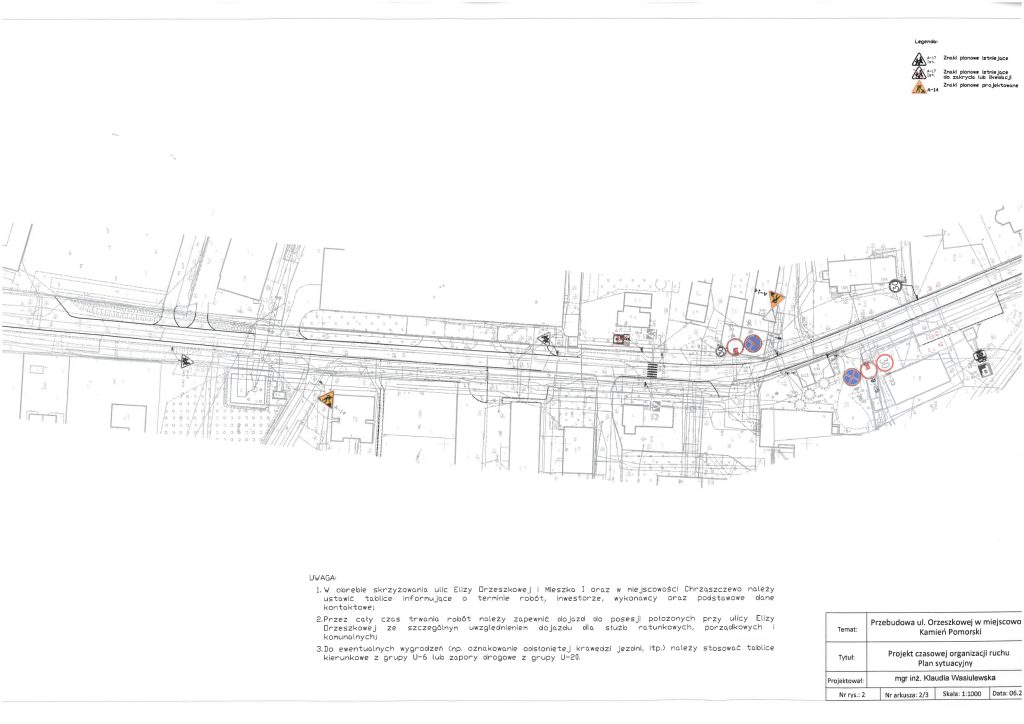Select the blue no-stopping sign beside the 50 sign

click(x=852, y=376)
